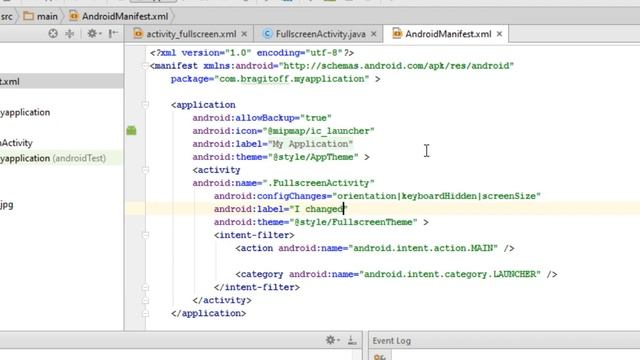The height and width of the screenshot is (360, 640).
Task: Click fold marker beside closing </activity>
Action: pyautogui.click(x=145, y=300)
